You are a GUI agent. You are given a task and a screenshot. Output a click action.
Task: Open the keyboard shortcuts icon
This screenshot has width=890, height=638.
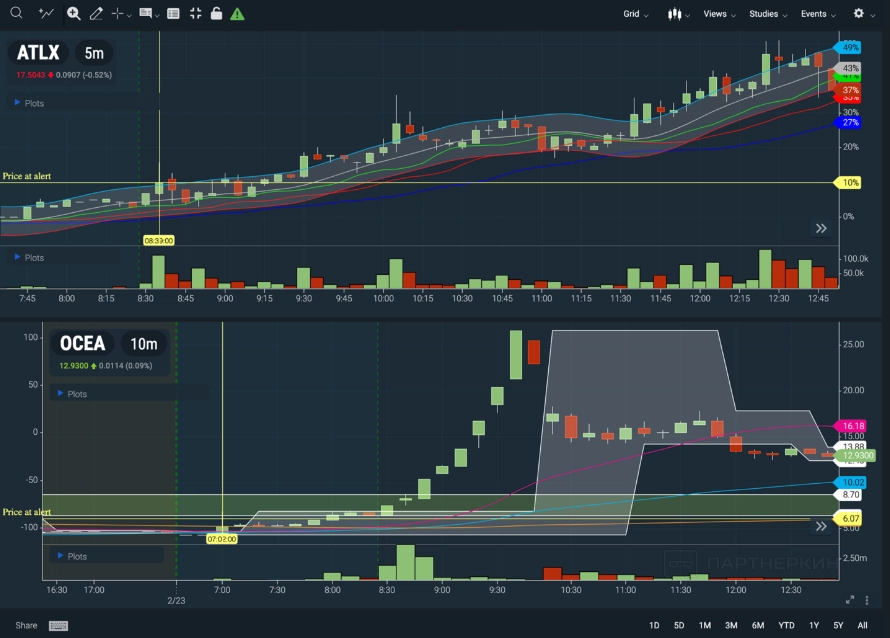(58, 626)
